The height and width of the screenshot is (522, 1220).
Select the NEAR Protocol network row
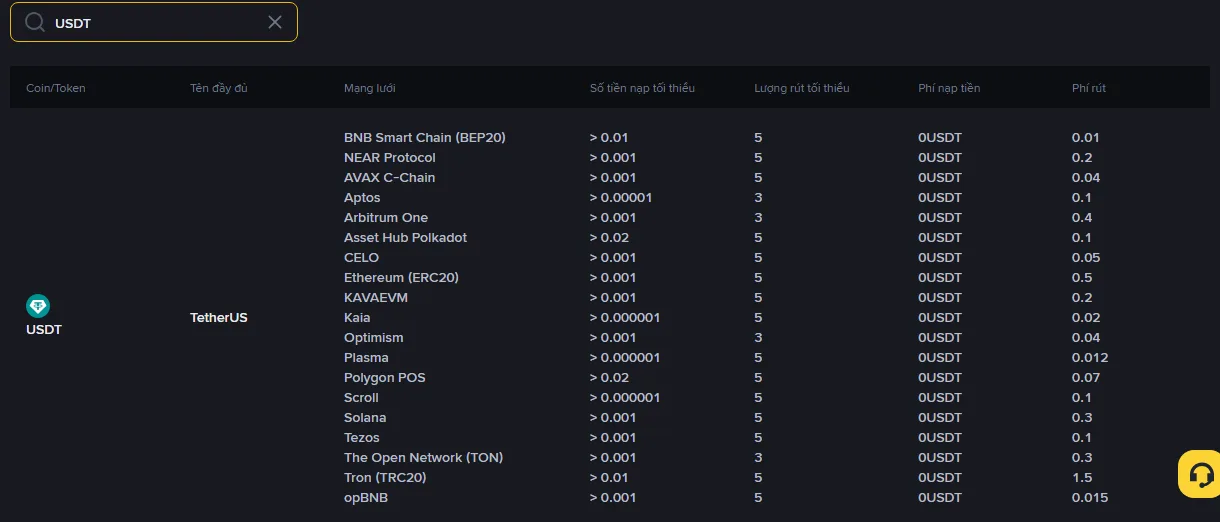coord(390,157)
